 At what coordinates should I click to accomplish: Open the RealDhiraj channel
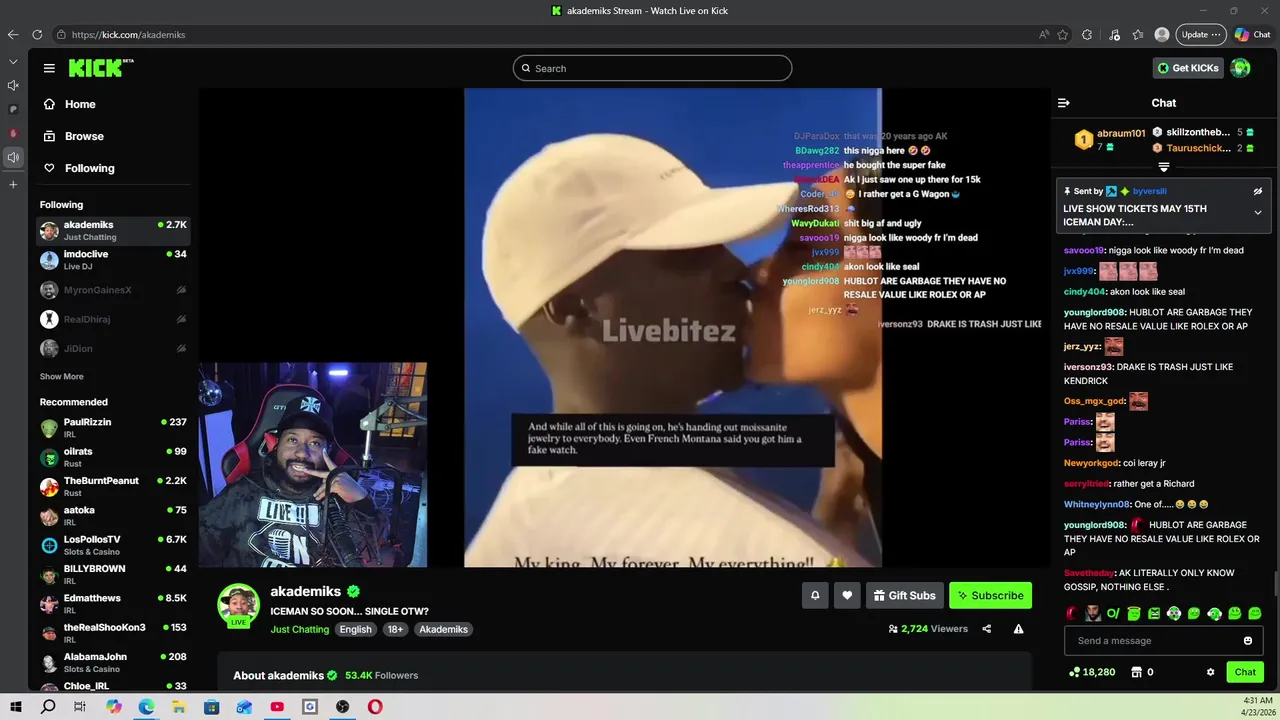(x=113, y=319)
